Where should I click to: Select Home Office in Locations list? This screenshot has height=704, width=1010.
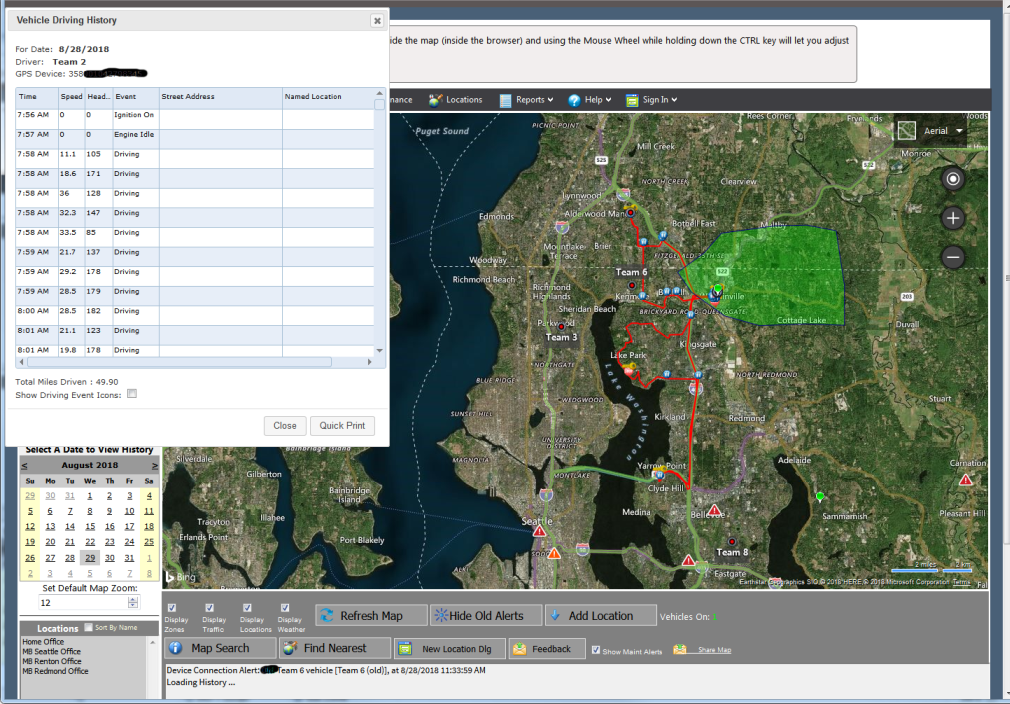tap(43, 642)
